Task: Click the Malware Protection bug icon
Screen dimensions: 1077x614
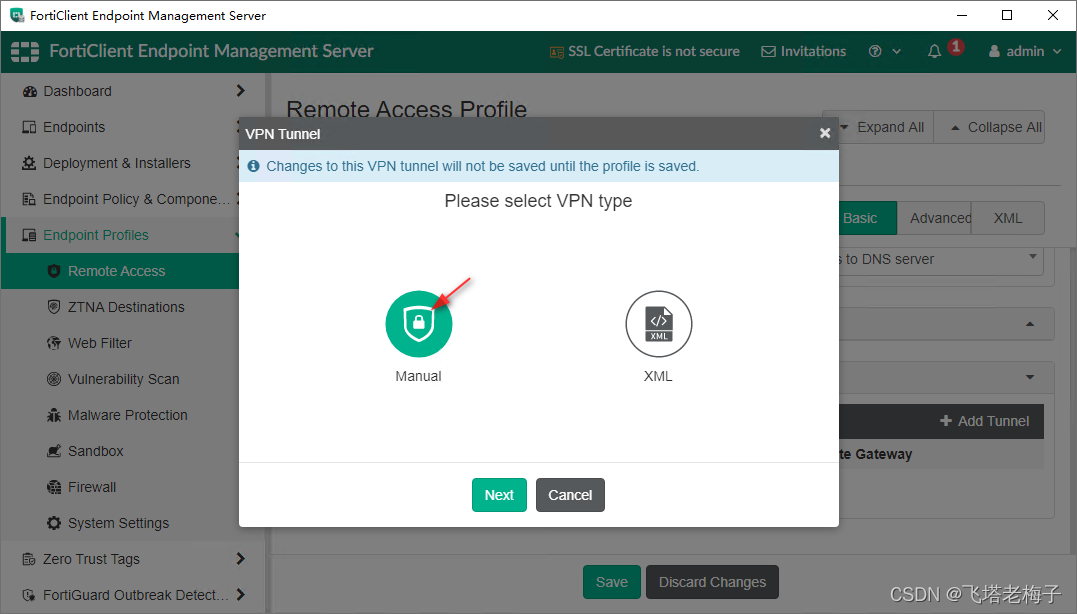Action: 54,415
